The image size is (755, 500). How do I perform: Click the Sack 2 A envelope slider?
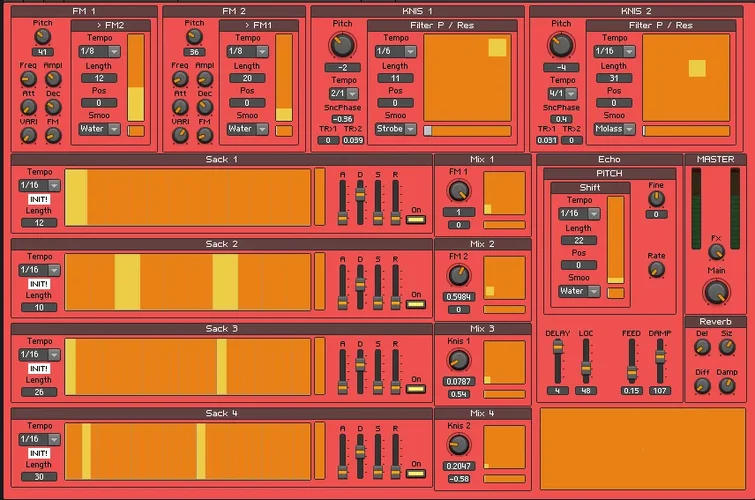342,287
